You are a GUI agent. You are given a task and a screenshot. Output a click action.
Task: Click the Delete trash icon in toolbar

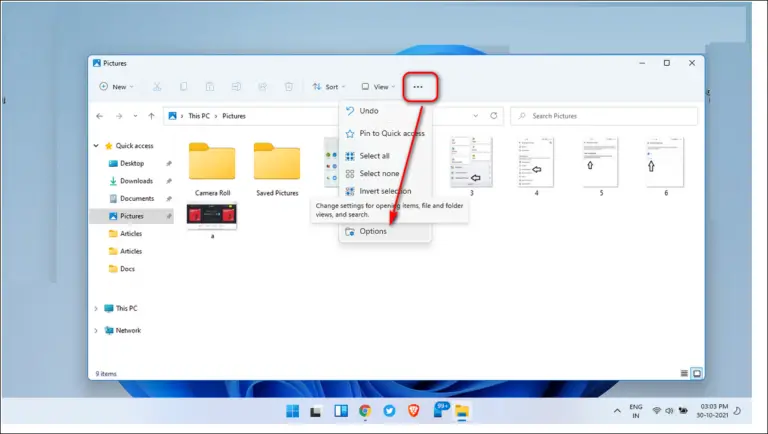(x=289, y=87)
